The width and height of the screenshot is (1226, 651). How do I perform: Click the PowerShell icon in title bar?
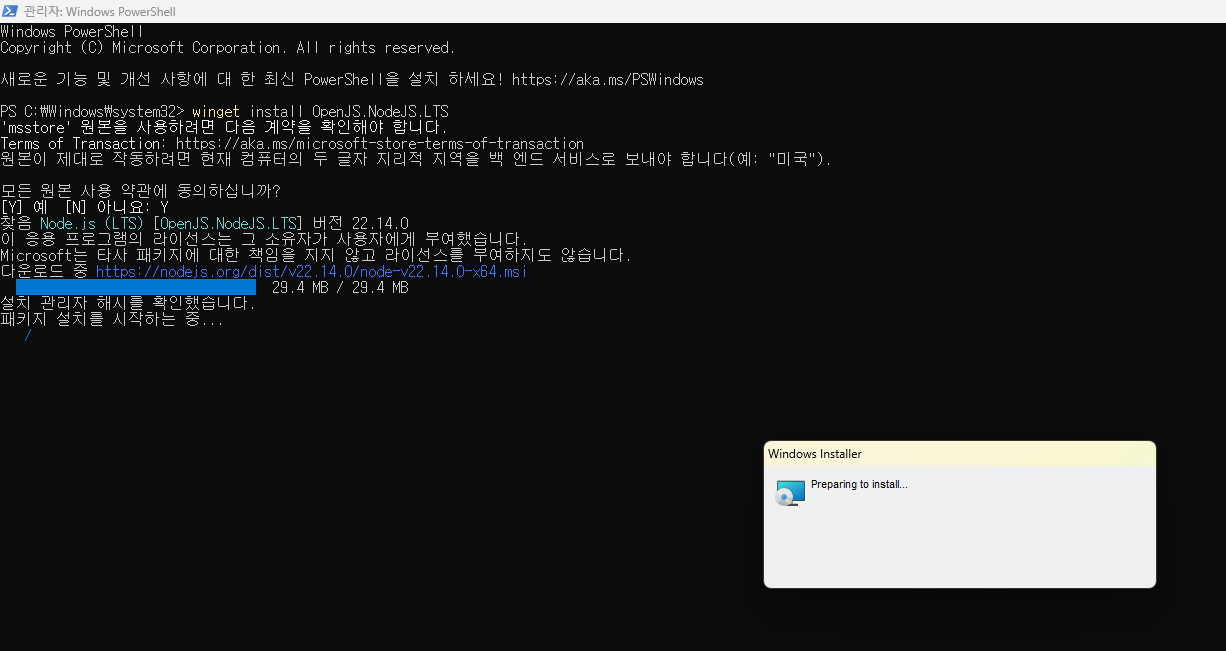tap(10, 11)
